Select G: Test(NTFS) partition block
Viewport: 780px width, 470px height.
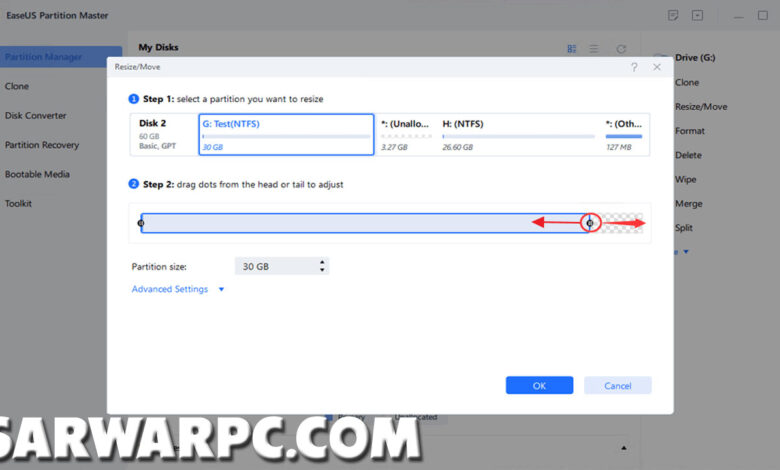point(286,135)
